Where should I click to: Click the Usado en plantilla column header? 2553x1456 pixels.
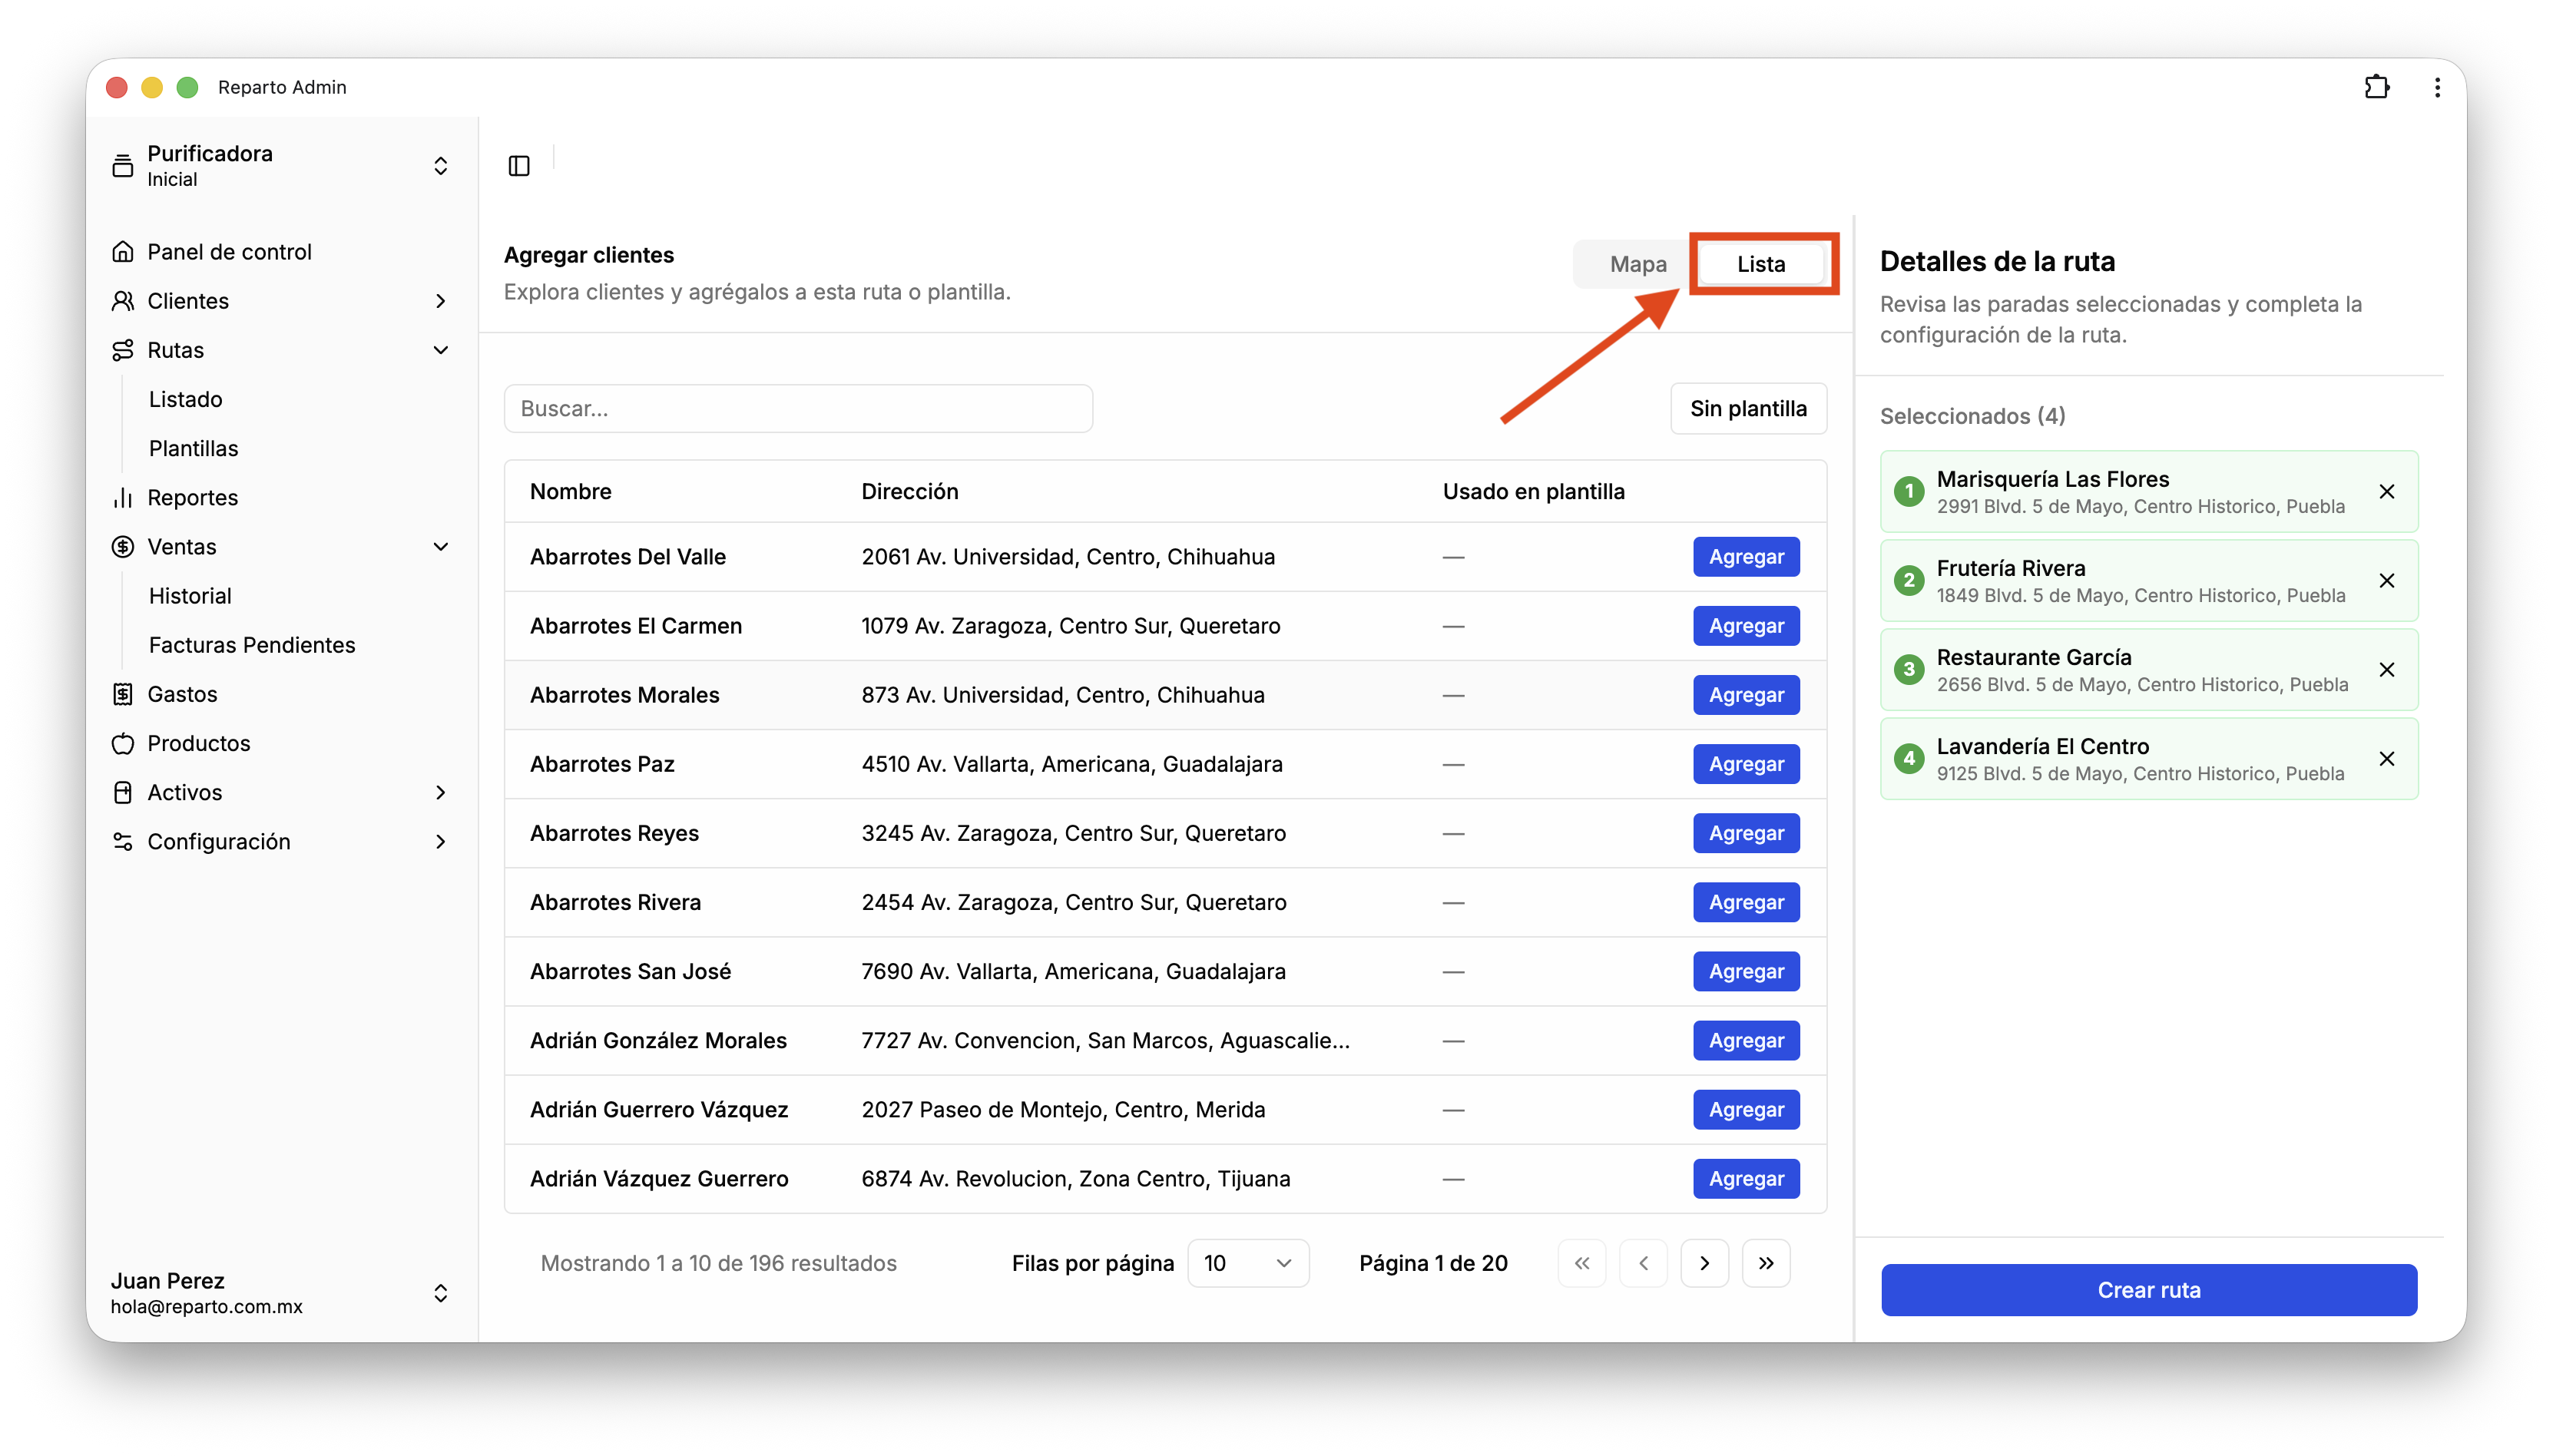(1533, 492)
